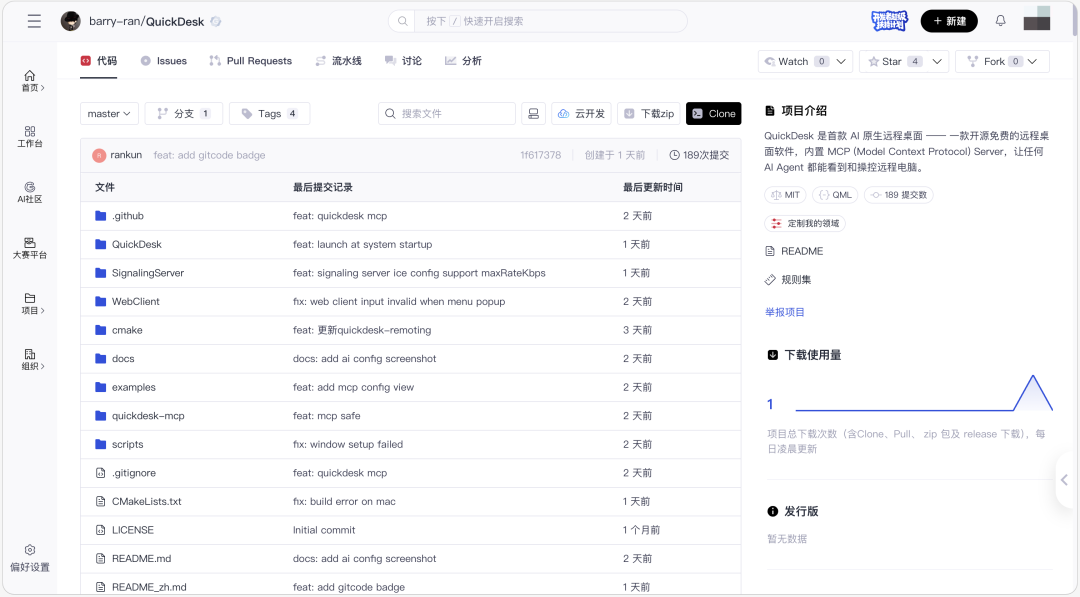Click commit hash 1f617378
The height and width of the screenshot is (597, 1080).
click(541, 155)
